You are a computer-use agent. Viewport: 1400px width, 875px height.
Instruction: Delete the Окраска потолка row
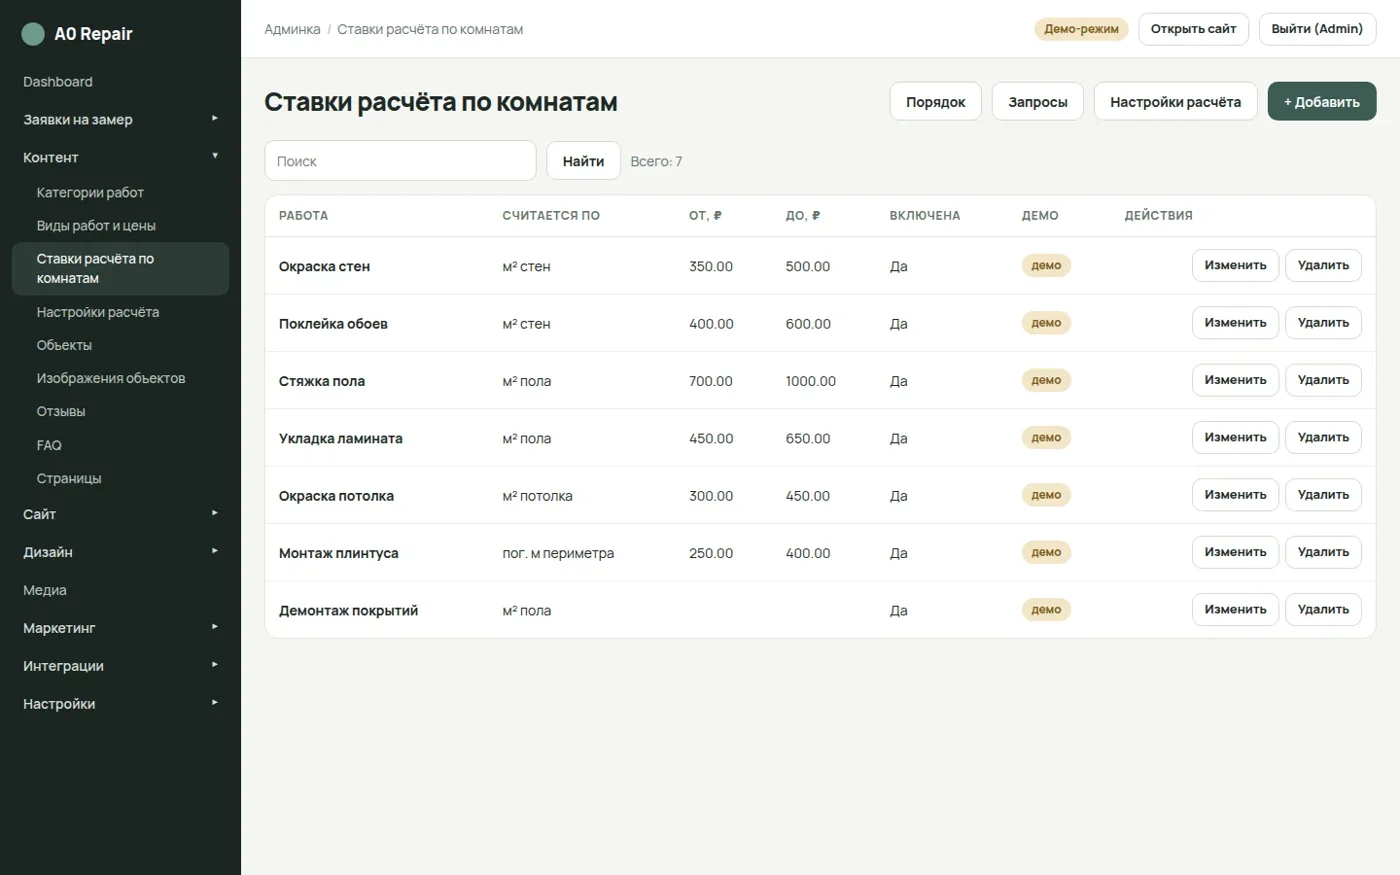1323,495
